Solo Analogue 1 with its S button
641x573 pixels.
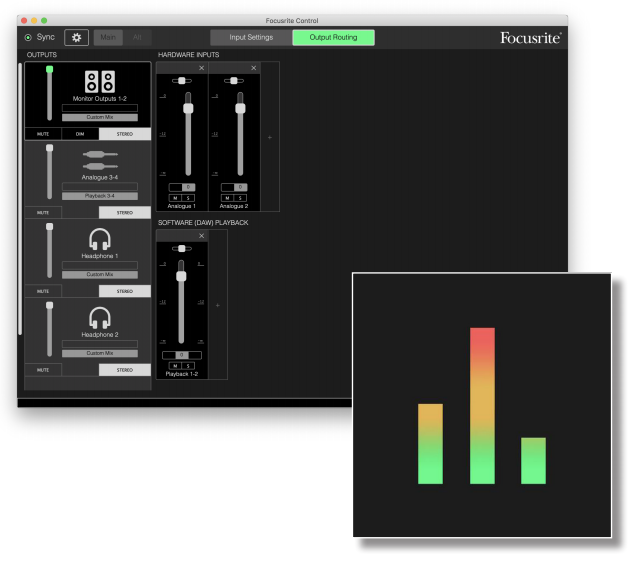(x=188, y=198)
